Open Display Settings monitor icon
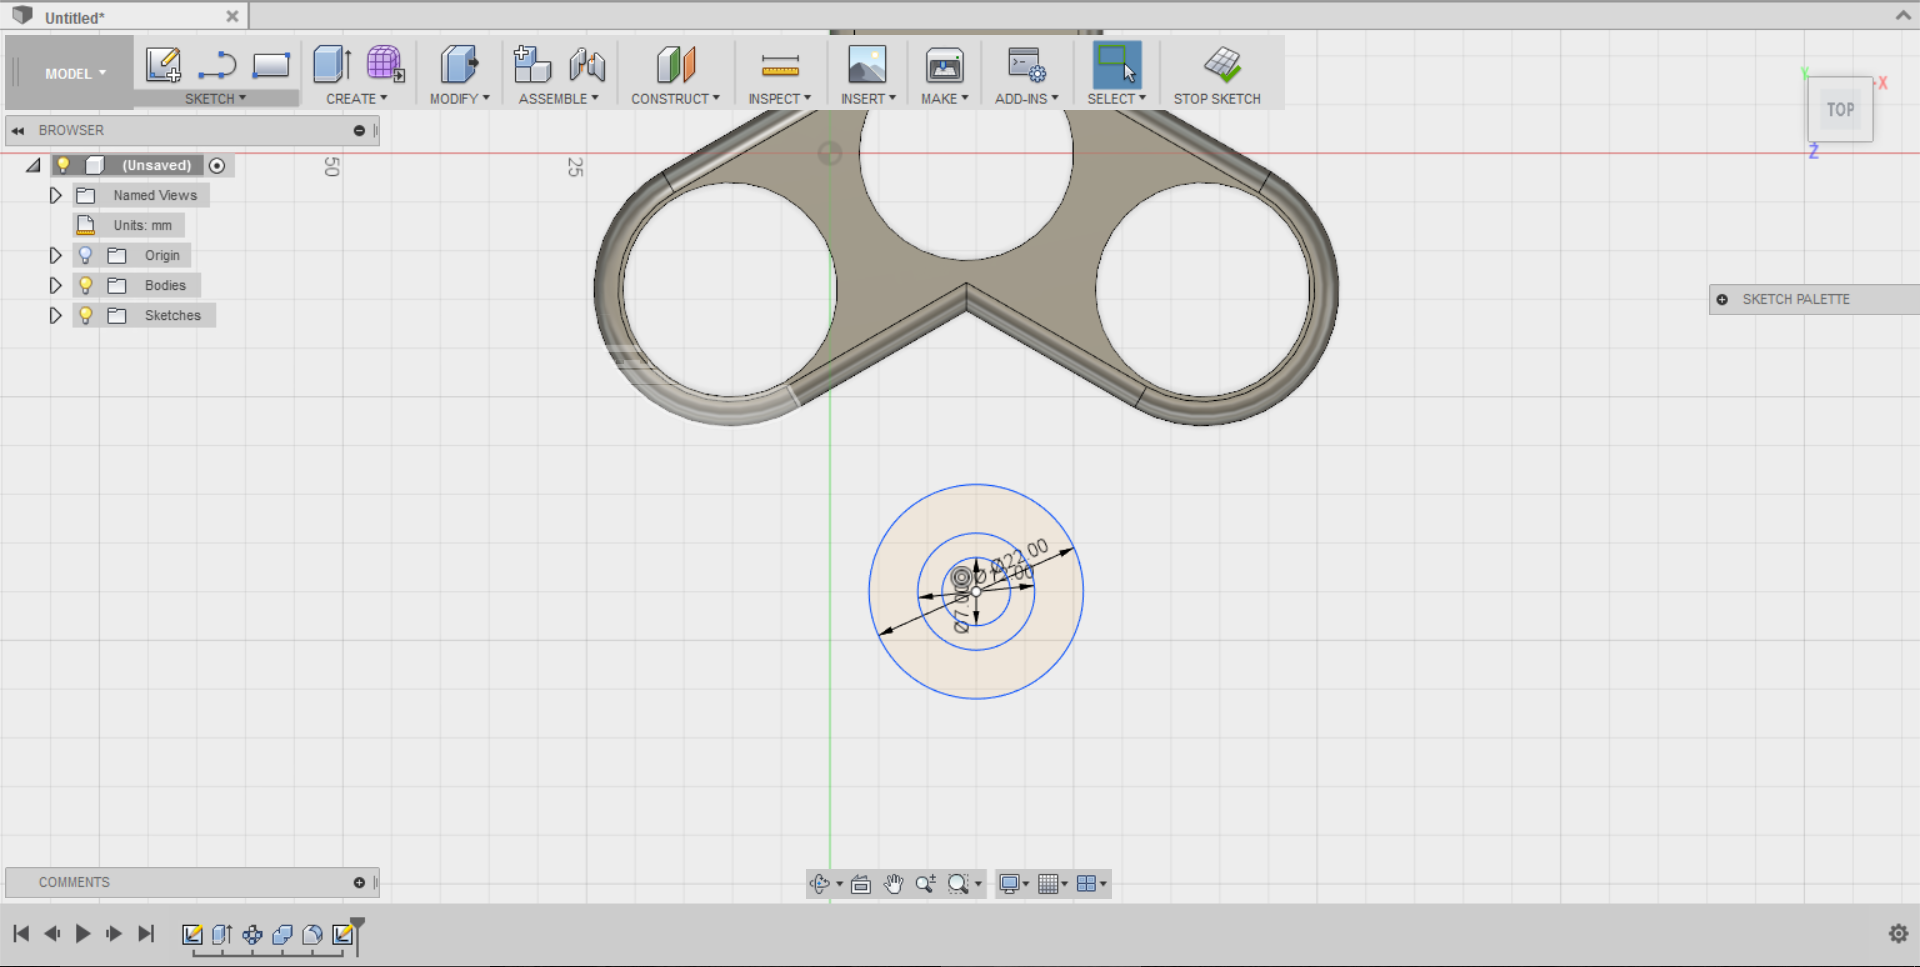The height and width of the screenshot is (967, 1920). (x=1009, y=884)
